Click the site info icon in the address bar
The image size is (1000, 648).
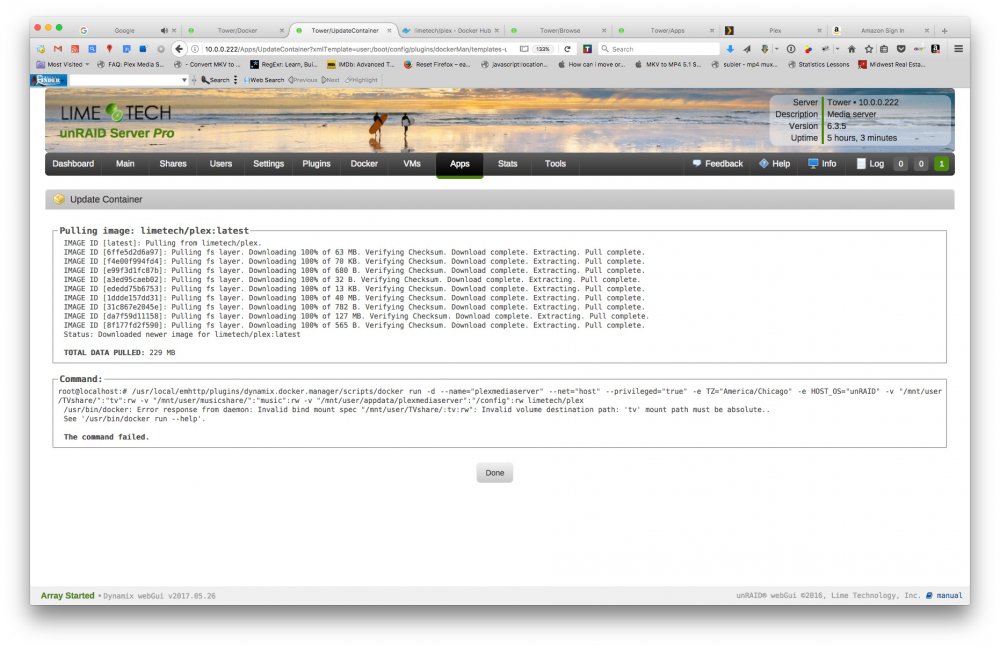(195, 48)
